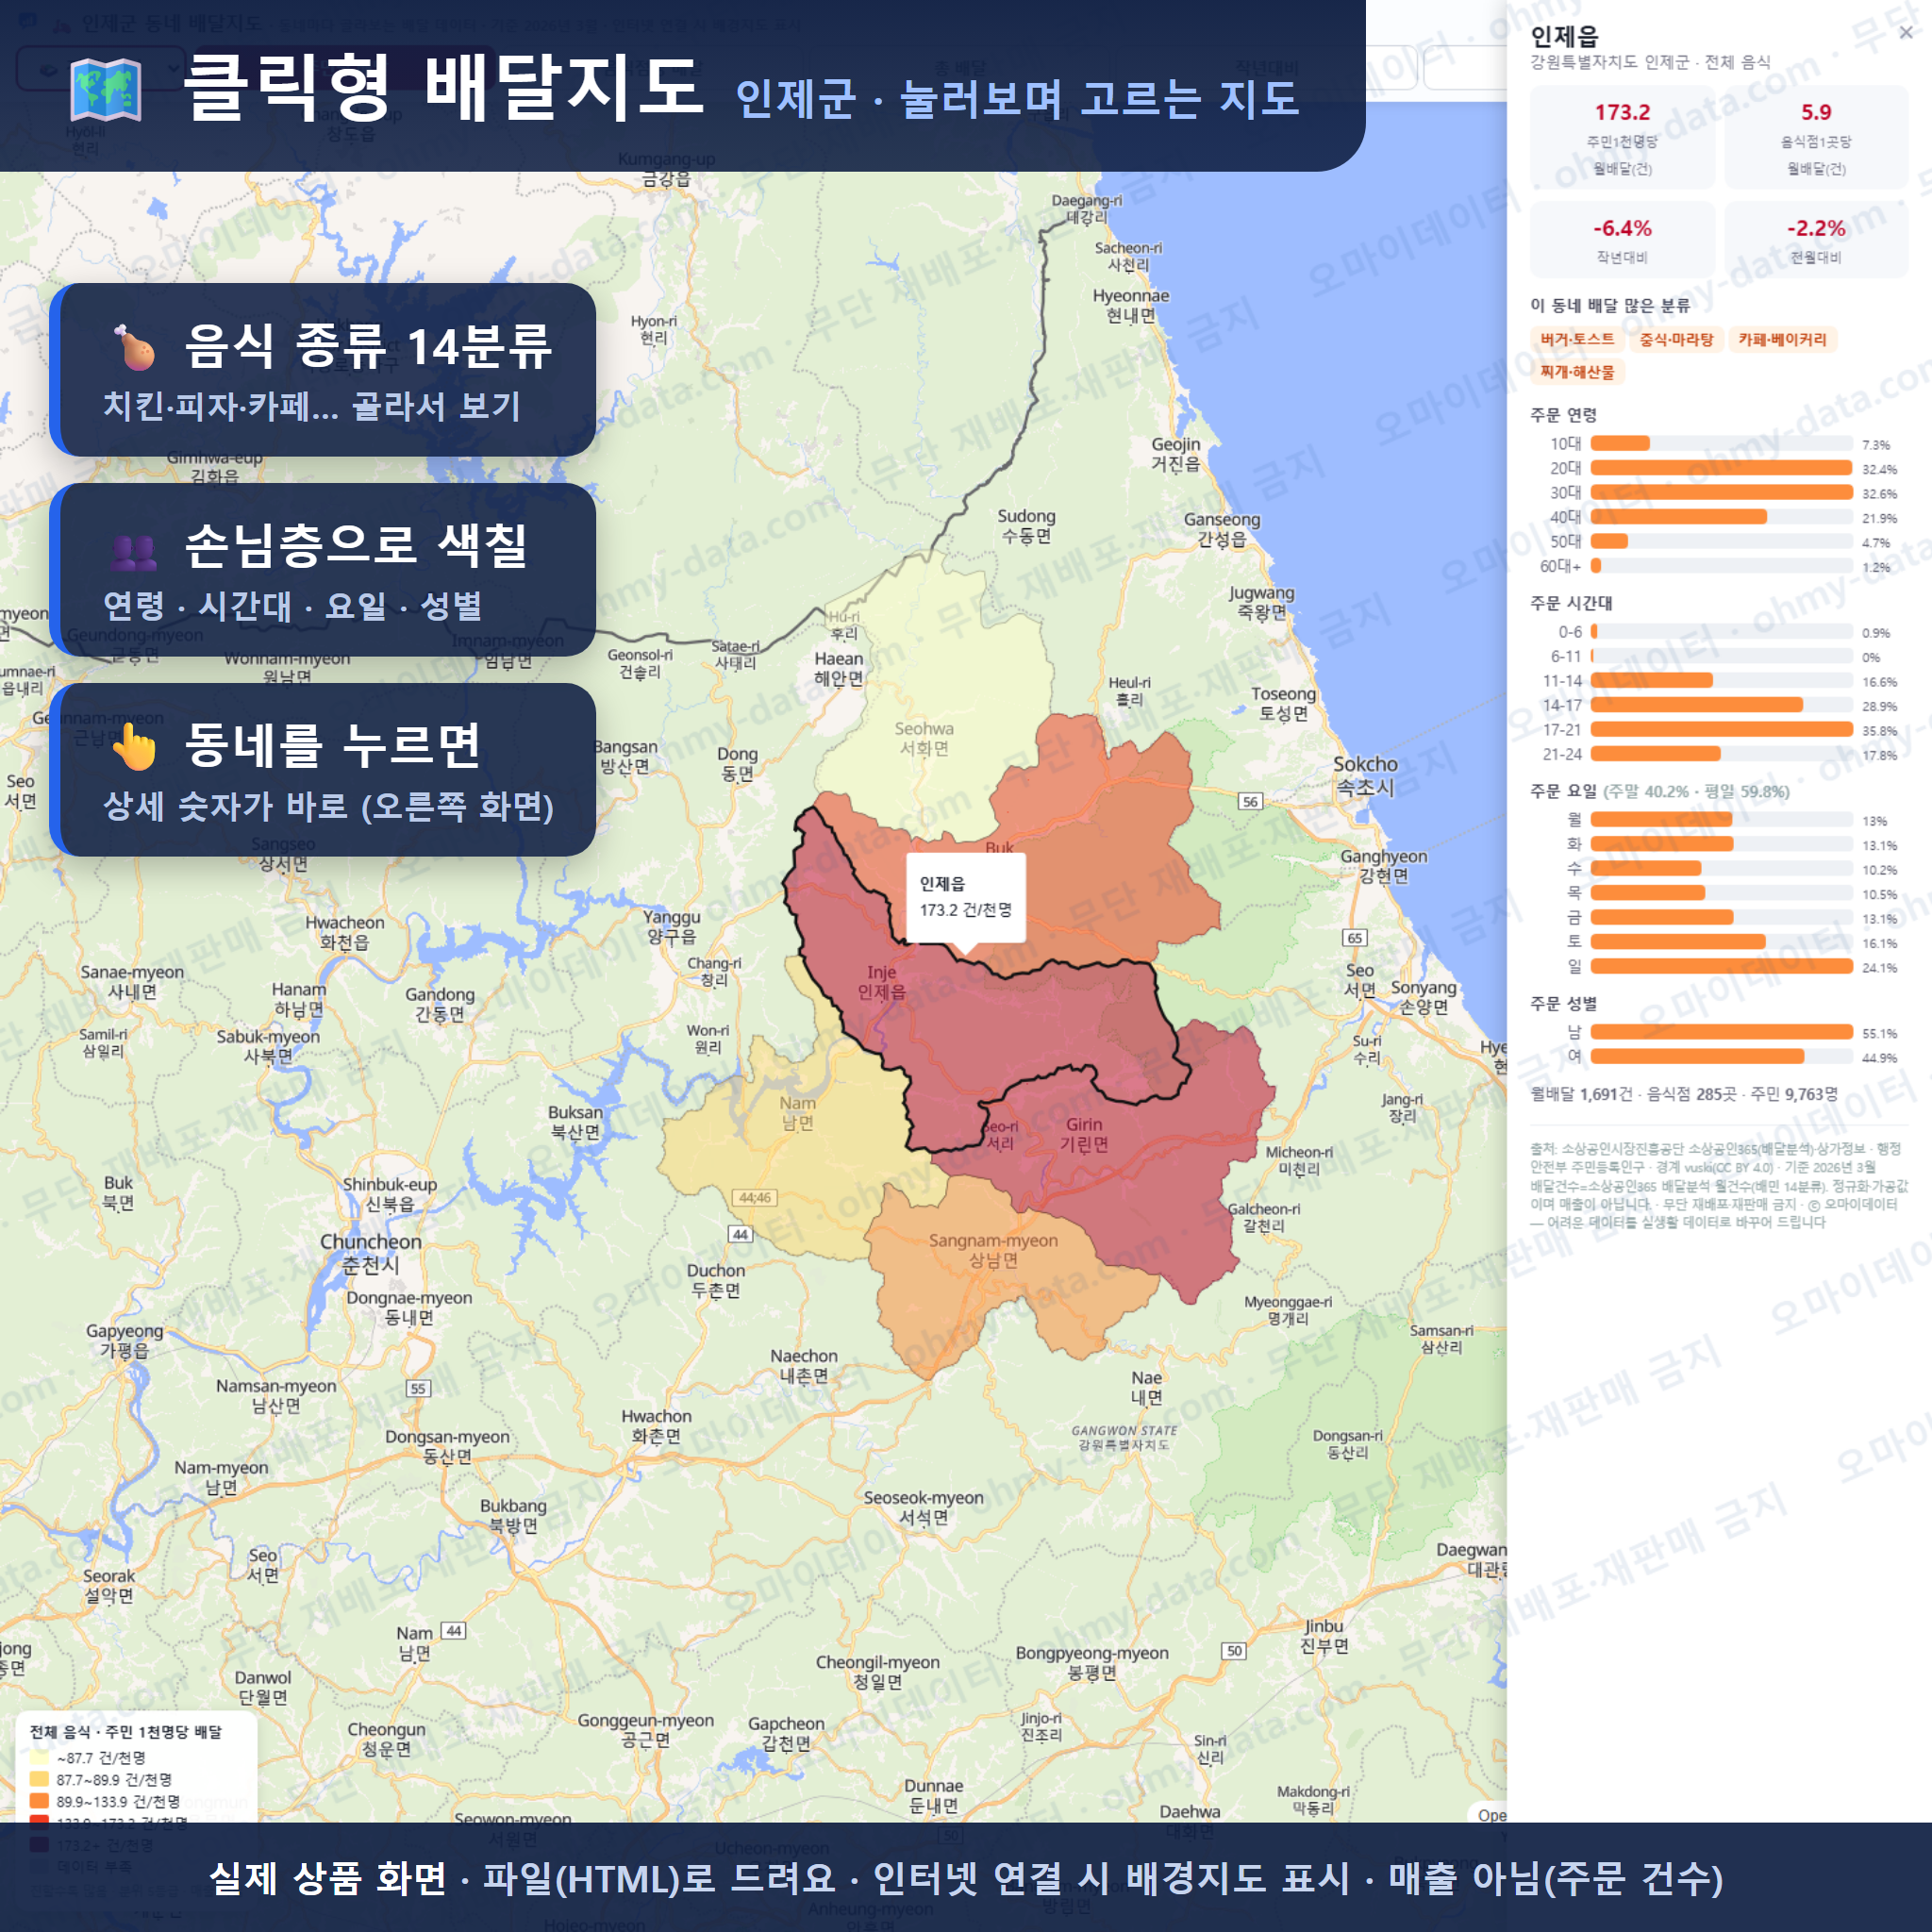Click the 89.9~133.9 건/천명 legend swatch

[39, 1801]
